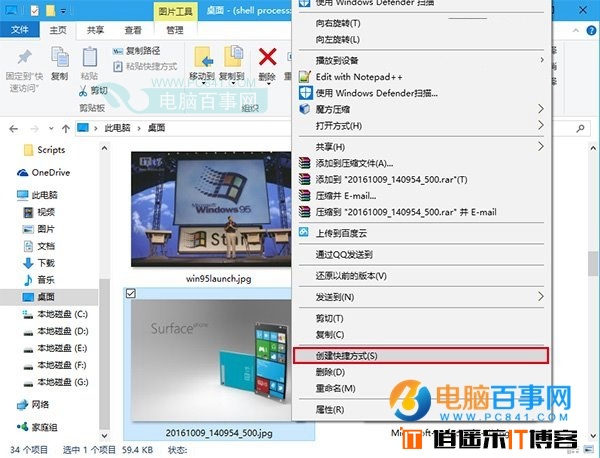The height and width of the screenshot is (458, 600).
Task: Select the Surface phone image thumbnail
Action: tap(211, 360)
